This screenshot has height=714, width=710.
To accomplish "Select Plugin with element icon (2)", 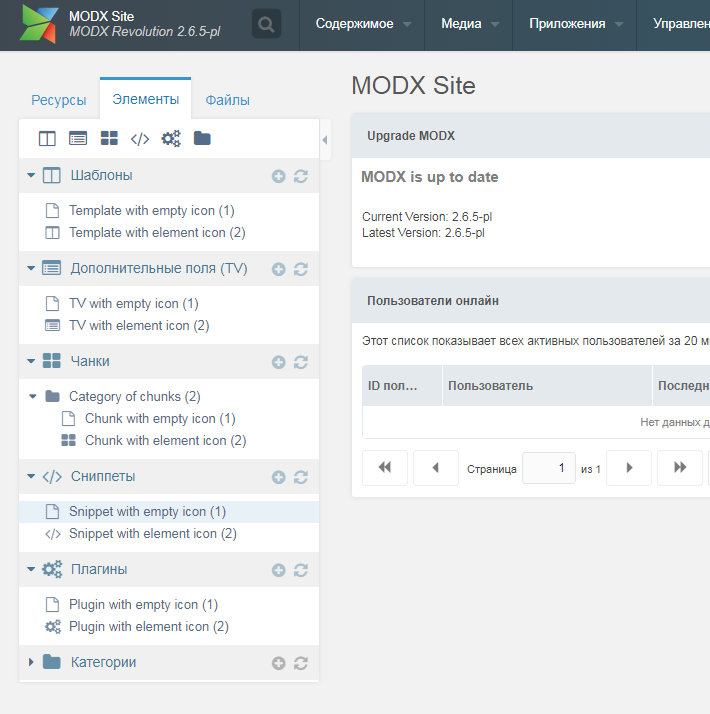I will coord(148,627).
